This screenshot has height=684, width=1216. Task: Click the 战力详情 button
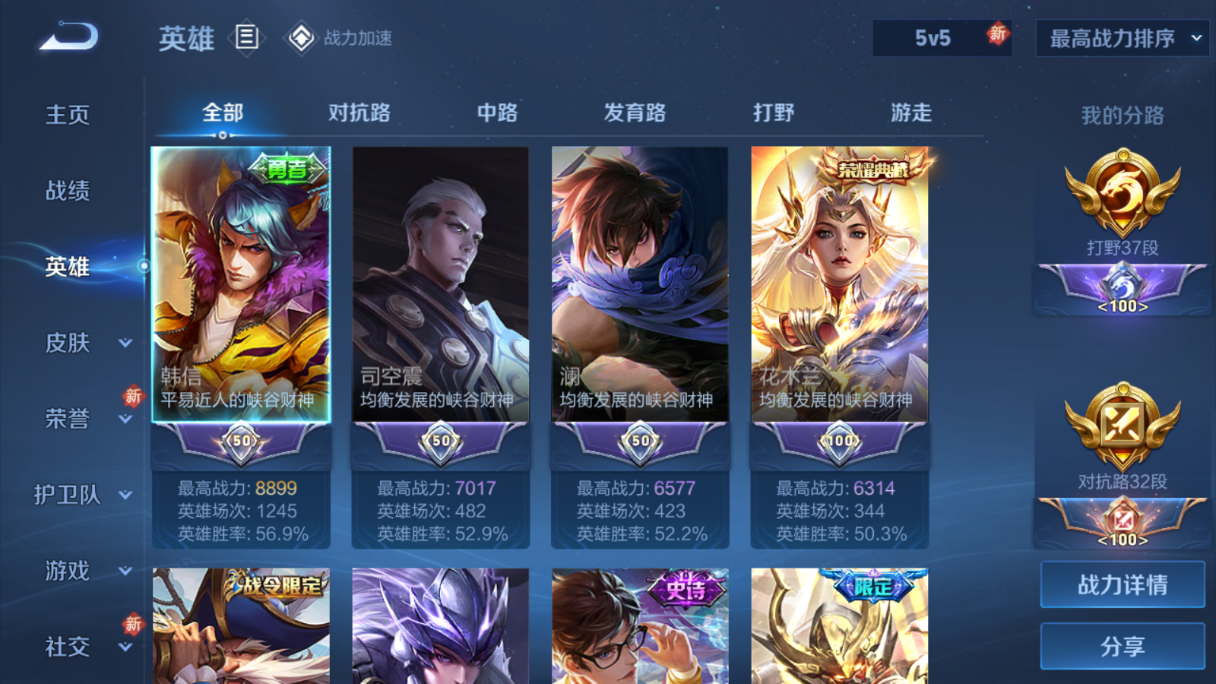[x=1122, y=585]
